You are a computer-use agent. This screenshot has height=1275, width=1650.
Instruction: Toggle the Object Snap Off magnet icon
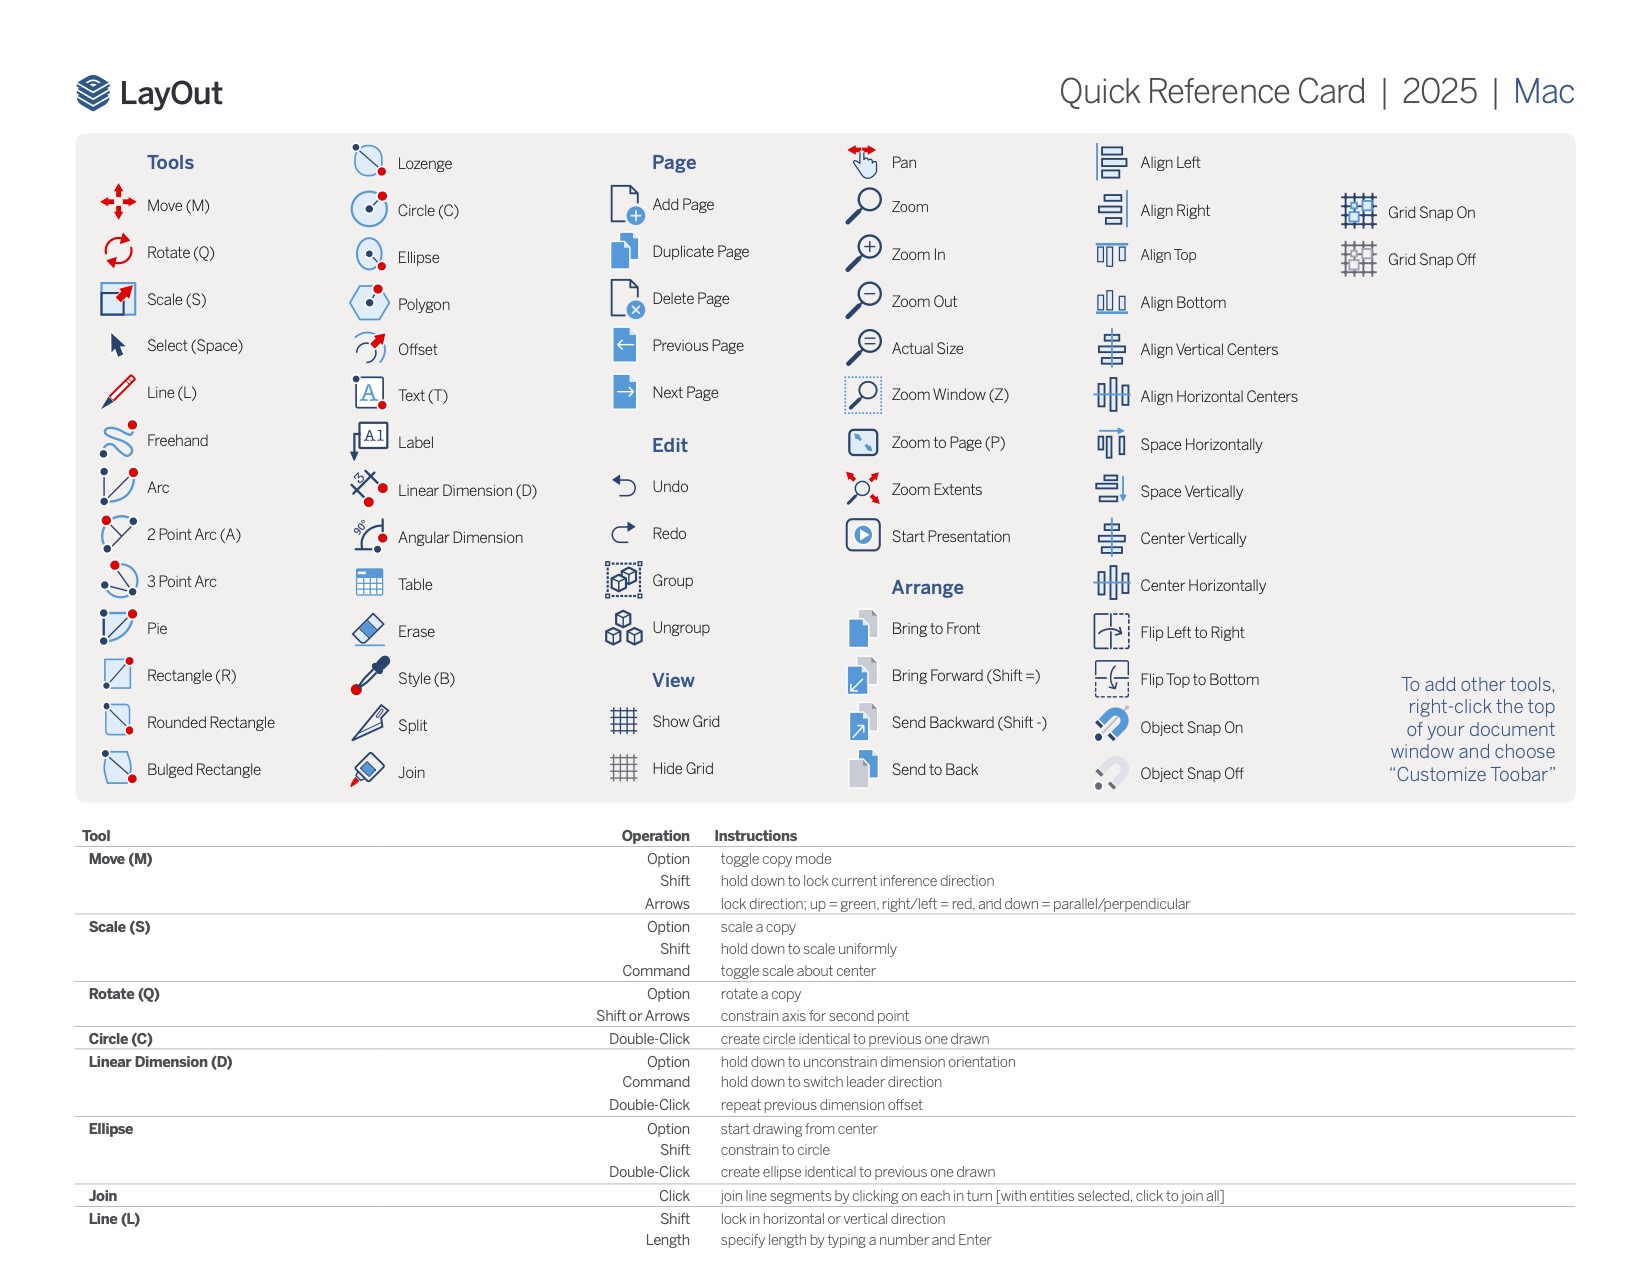coord(1111,773)
